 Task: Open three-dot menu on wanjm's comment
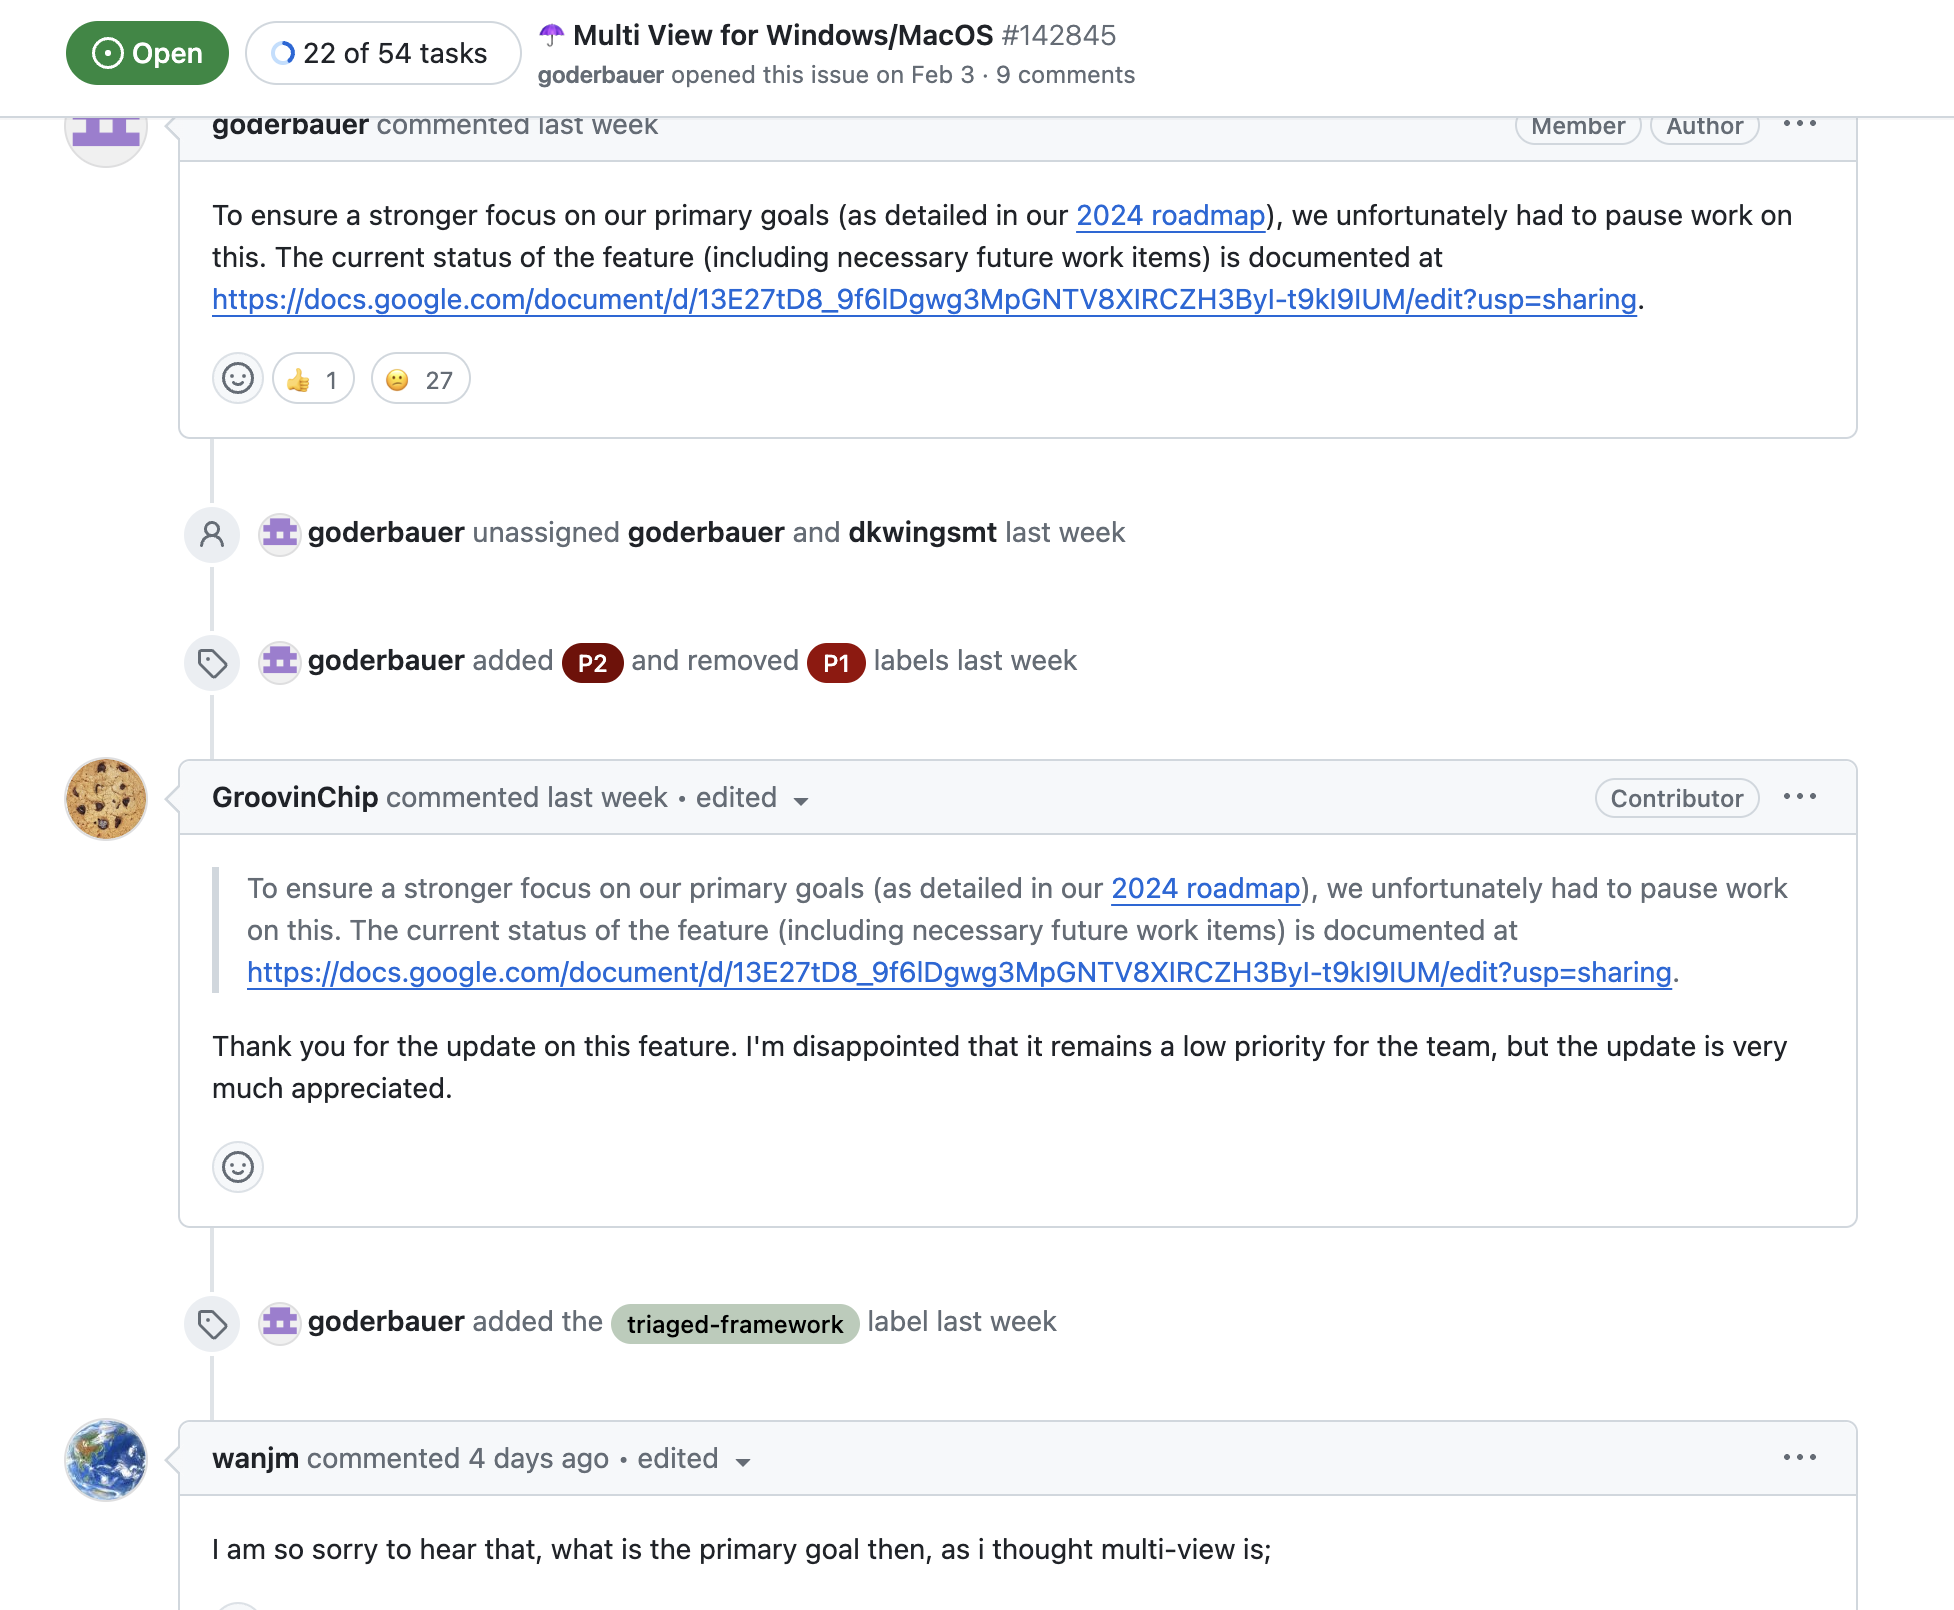[1799, 1458]
